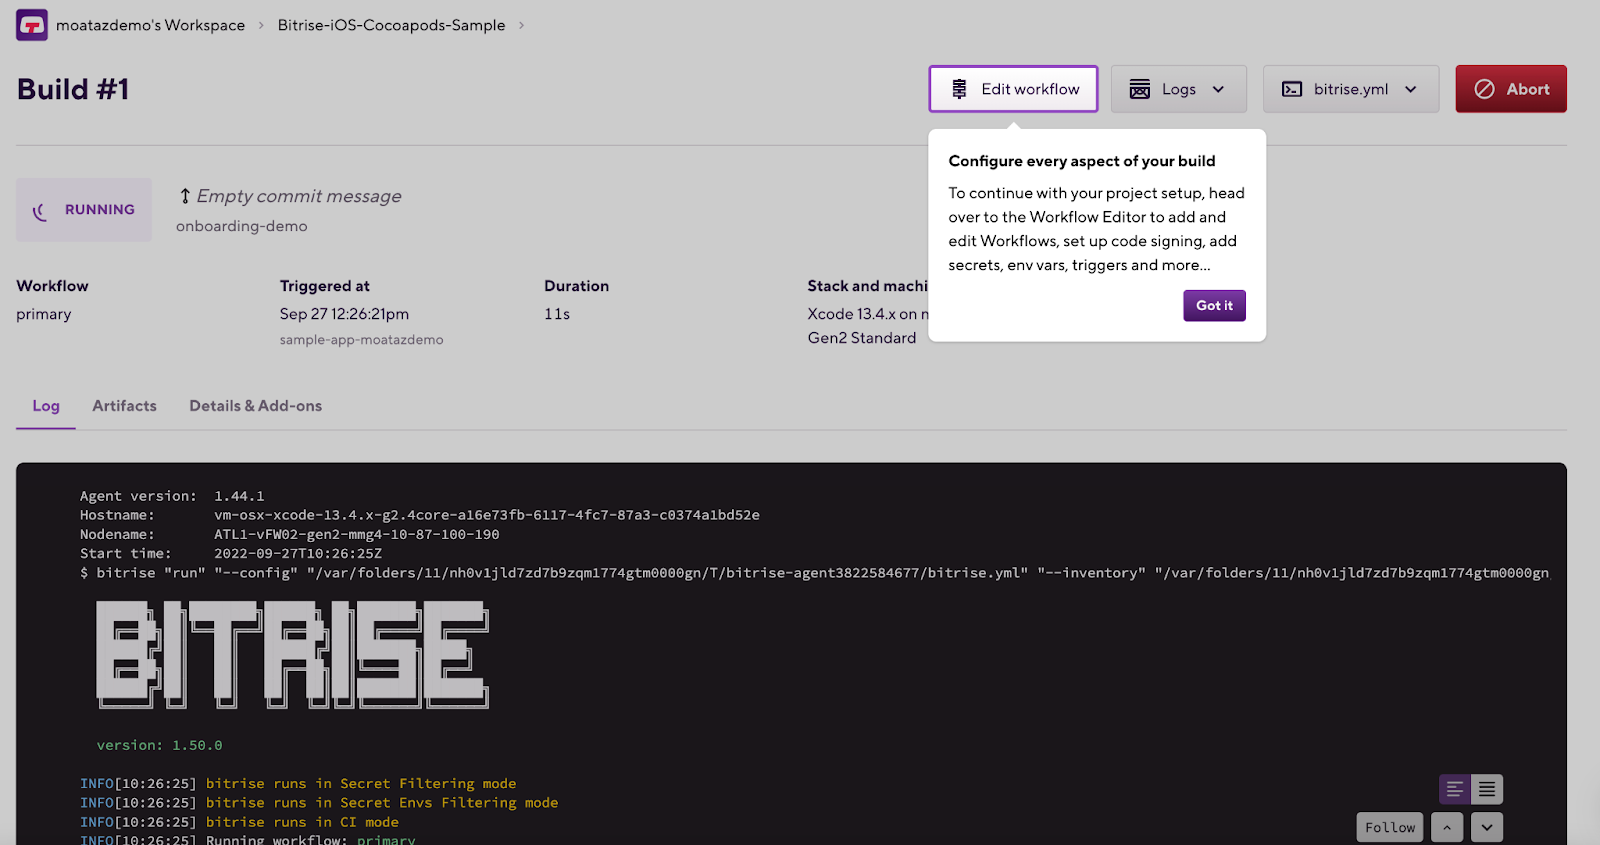
Task: Open the bitrise.yml dropdown
Action: [1350, 89]
